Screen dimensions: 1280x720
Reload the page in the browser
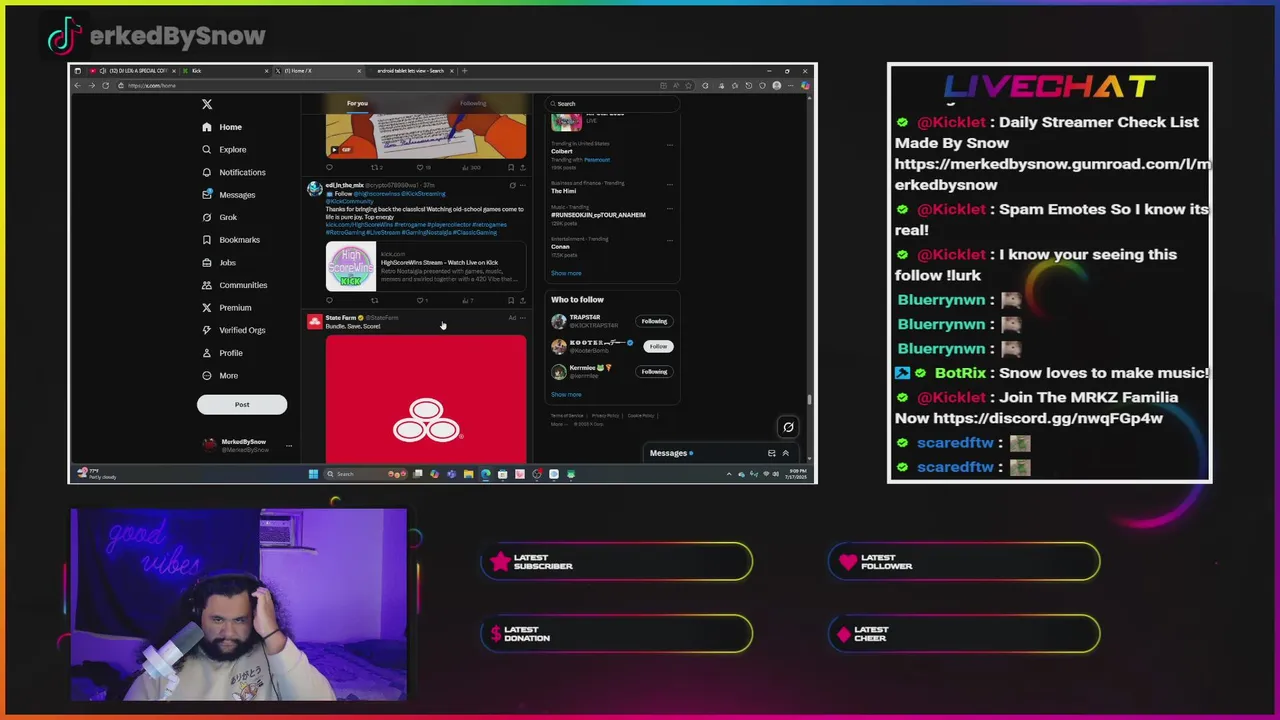(105, 85)
